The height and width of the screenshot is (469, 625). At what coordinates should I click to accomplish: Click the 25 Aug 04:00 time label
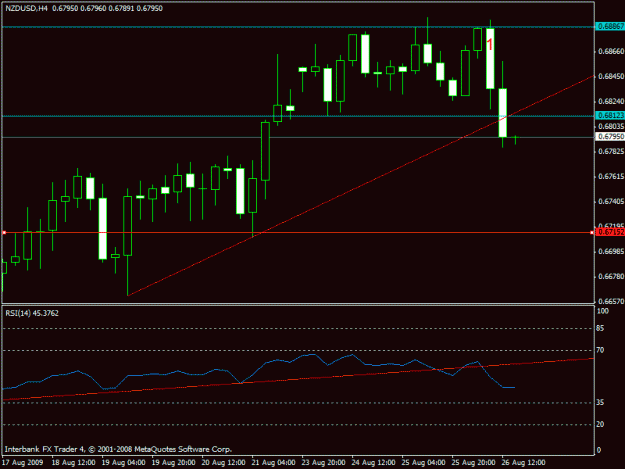424,463
